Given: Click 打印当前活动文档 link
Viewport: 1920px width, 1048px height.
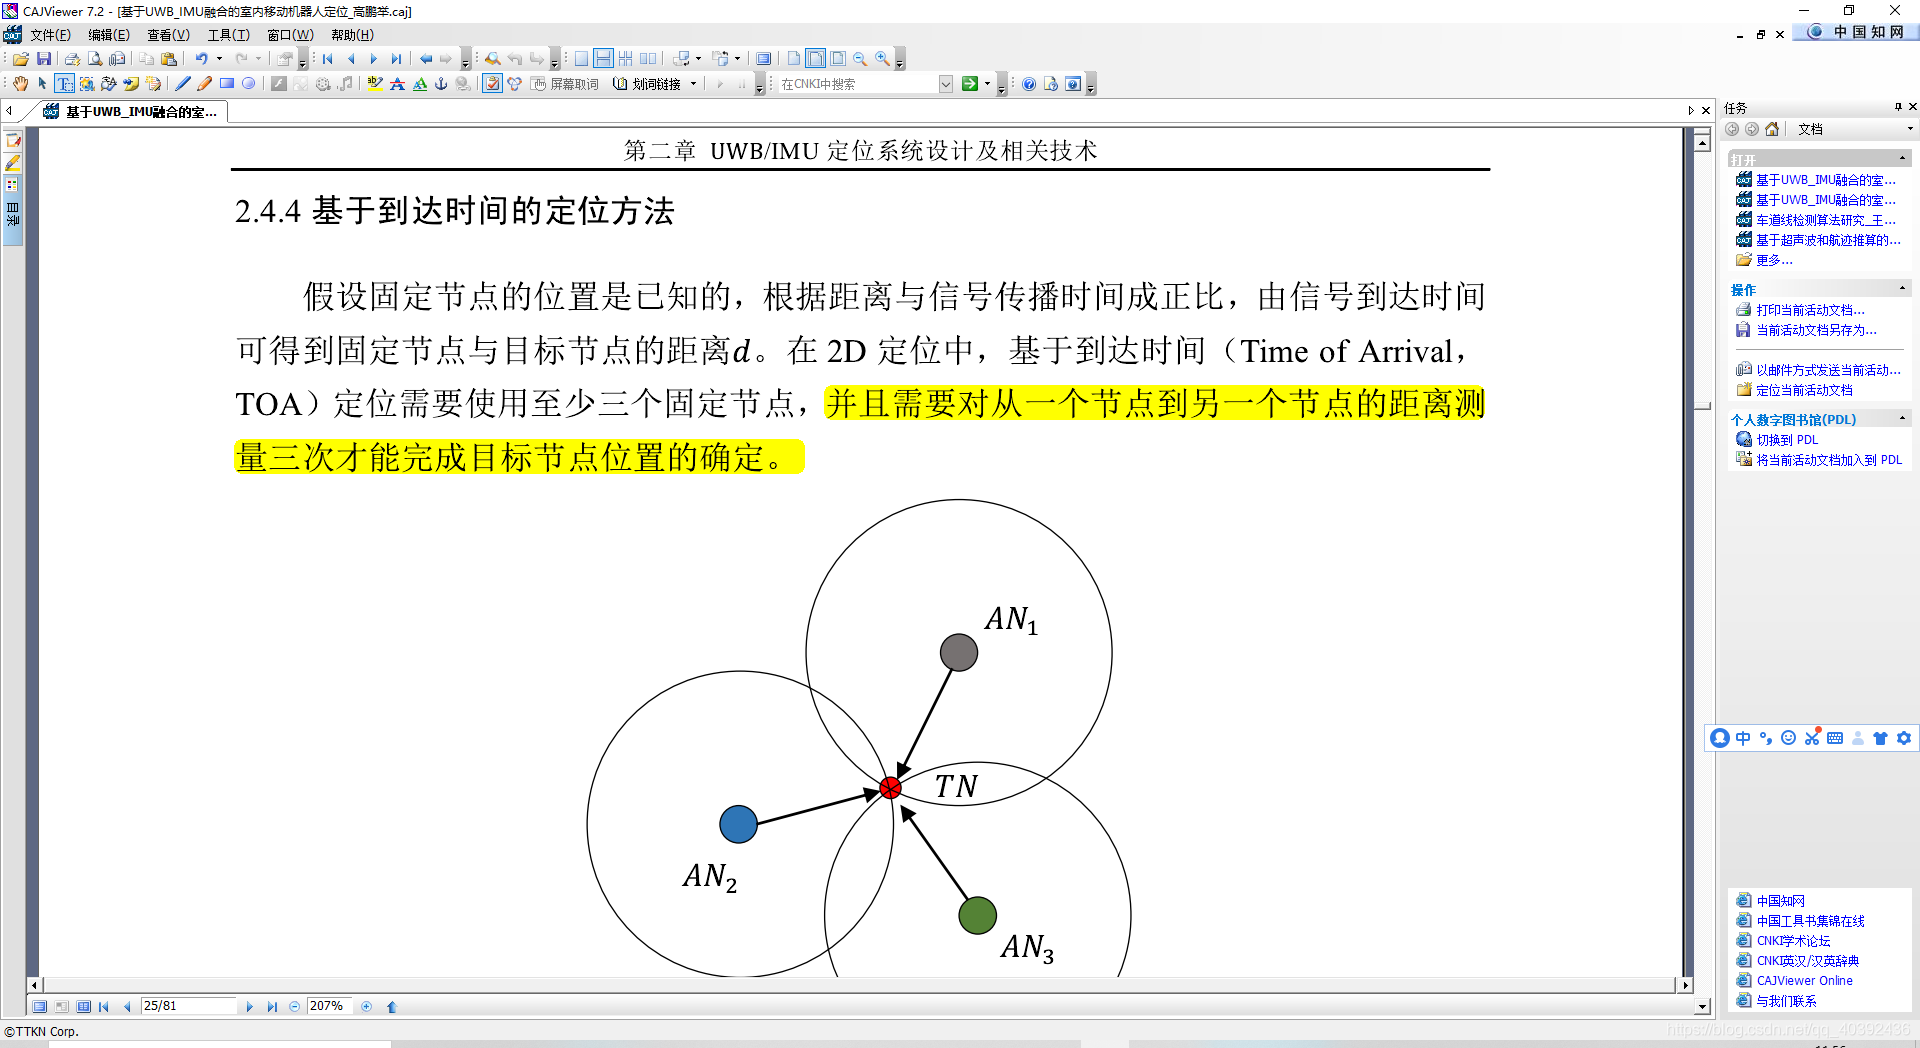Looking at the screenshot, I should click(1810, 310).
